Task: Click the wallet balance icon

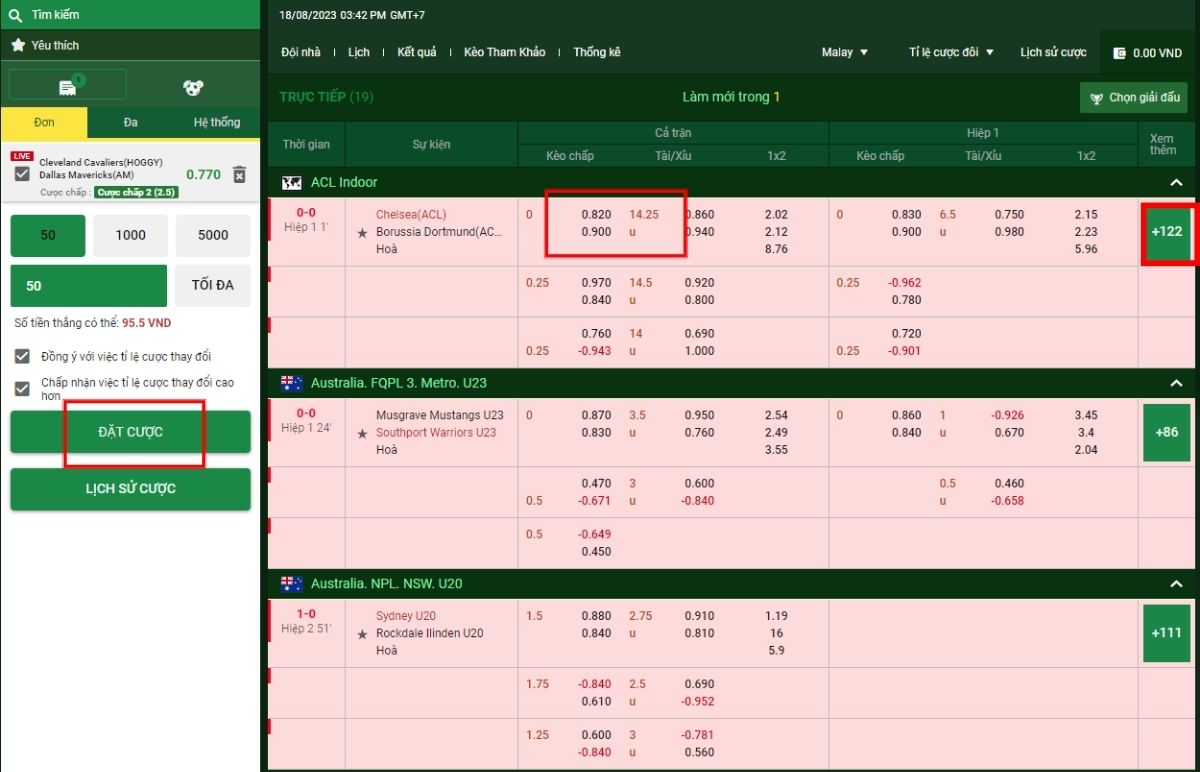Action: point(1119,53)
